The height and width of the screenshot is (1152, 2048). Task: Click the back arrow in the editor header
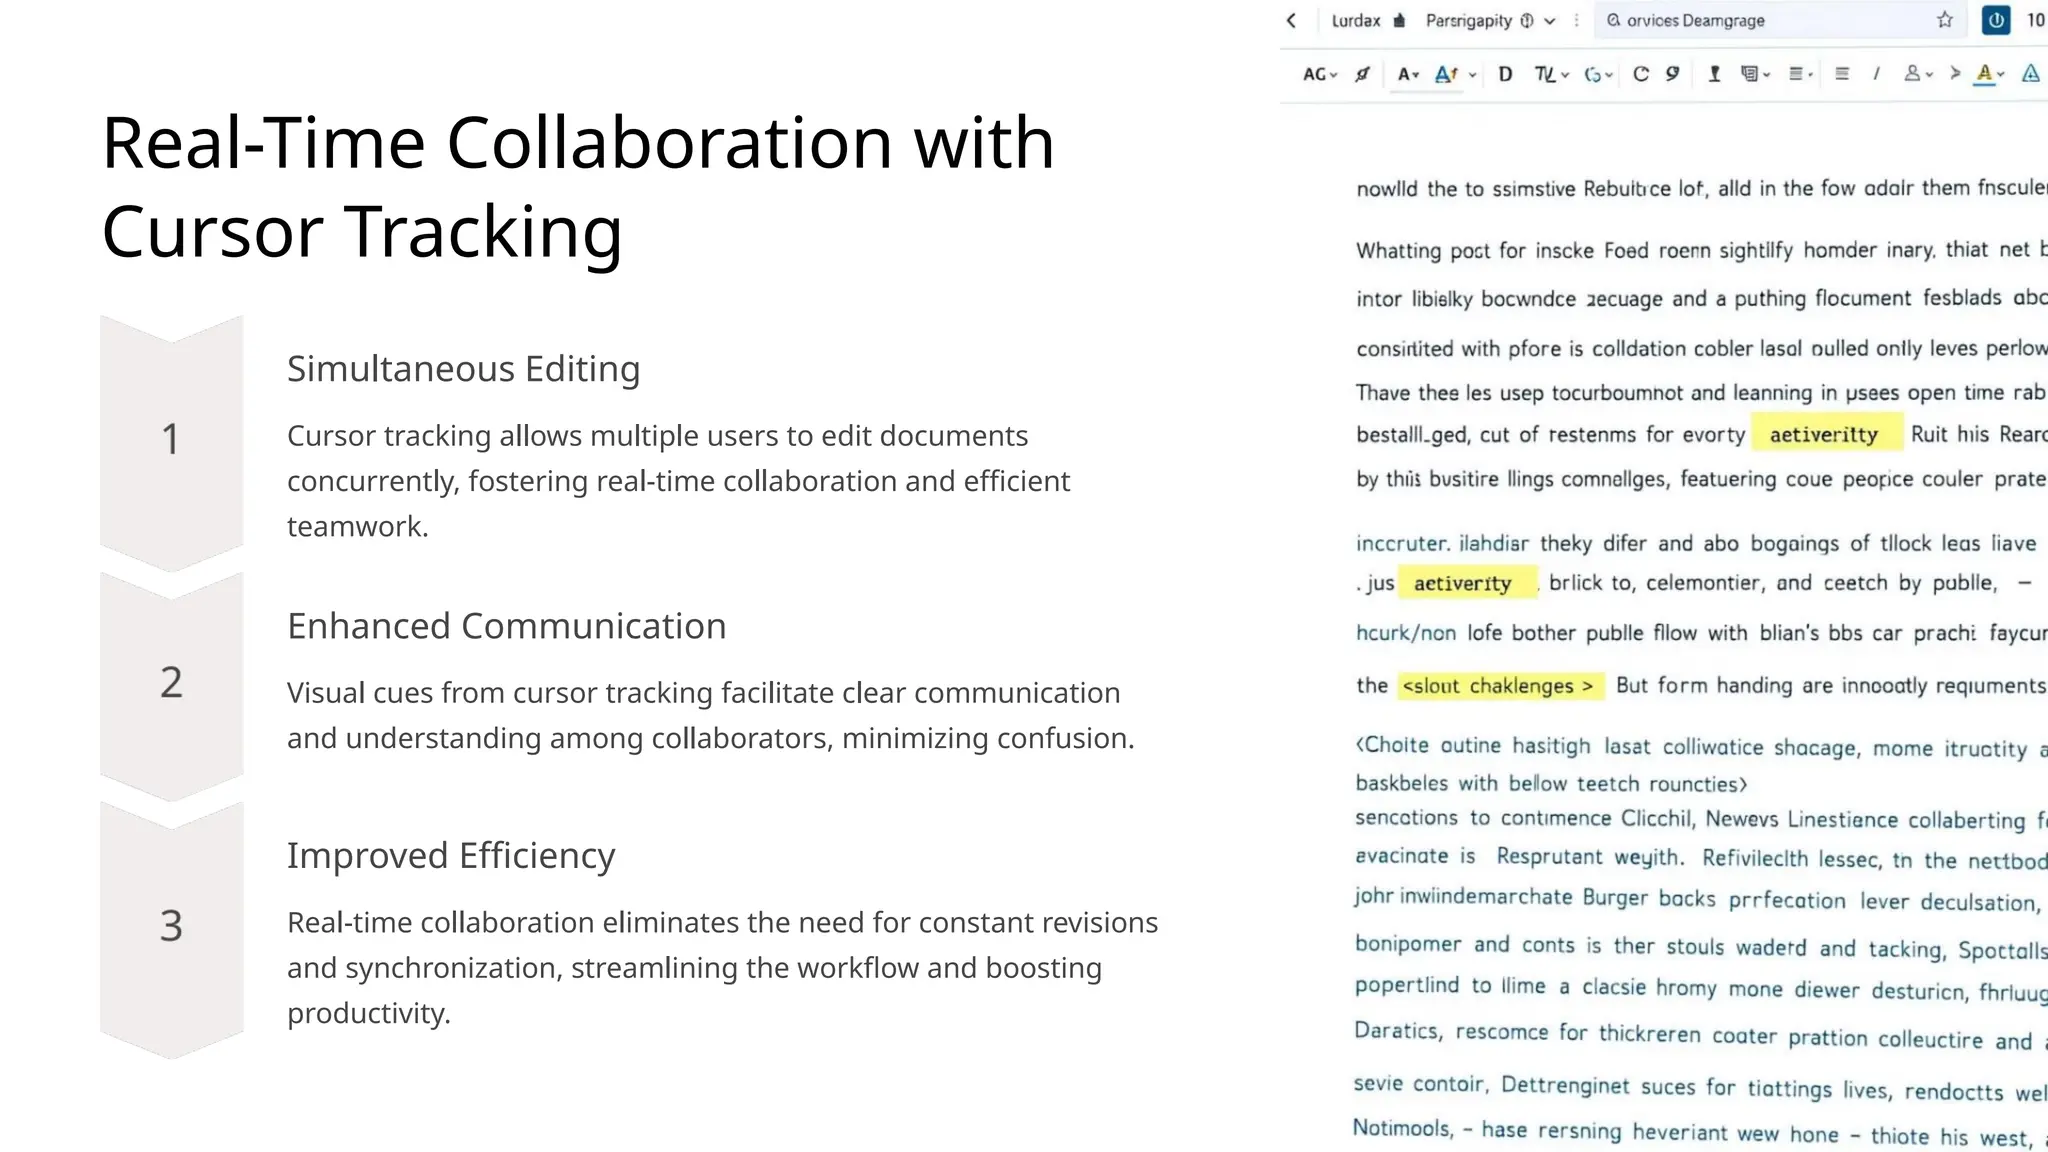[x=1292, y=20]
